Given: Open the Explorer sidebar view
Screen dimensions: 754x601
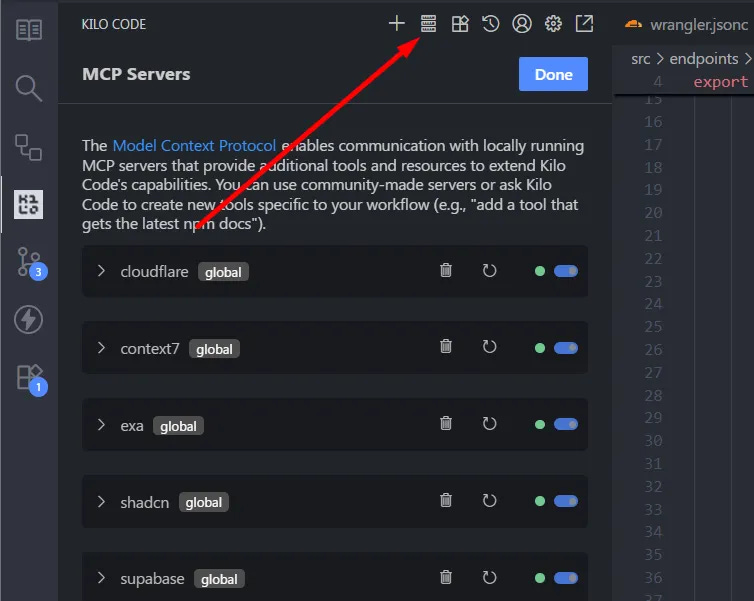Looking at the screenshot, I should click(x=29, y=30).
